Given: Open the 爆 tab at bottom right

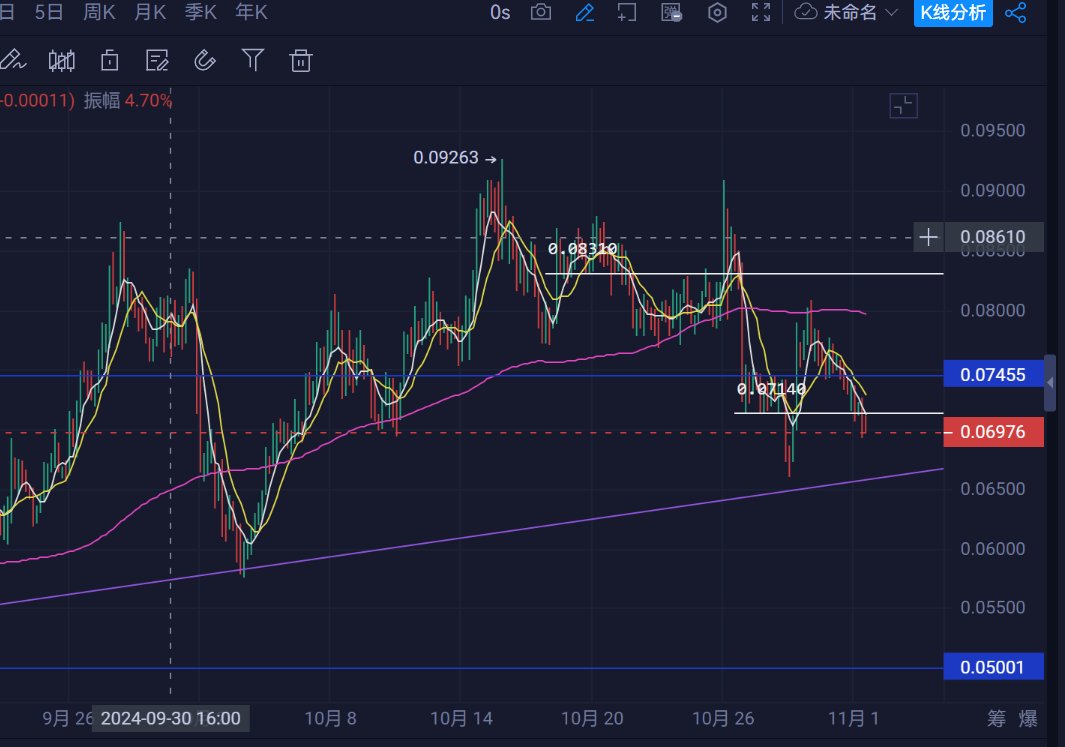Looking at the screenshot, I should click(x=1028, y=718).
